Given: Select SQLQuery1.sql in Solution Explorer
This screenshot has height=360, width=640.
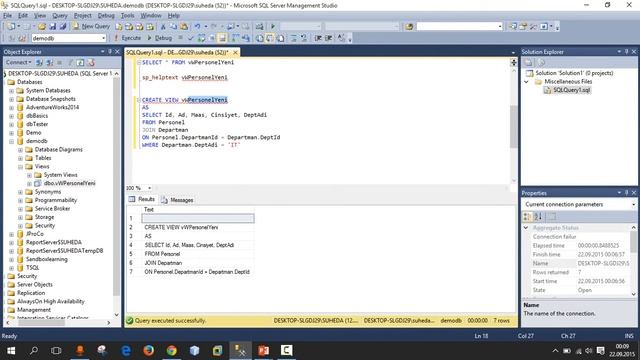Looking at the screenshot, I should (x=571, y=90).
